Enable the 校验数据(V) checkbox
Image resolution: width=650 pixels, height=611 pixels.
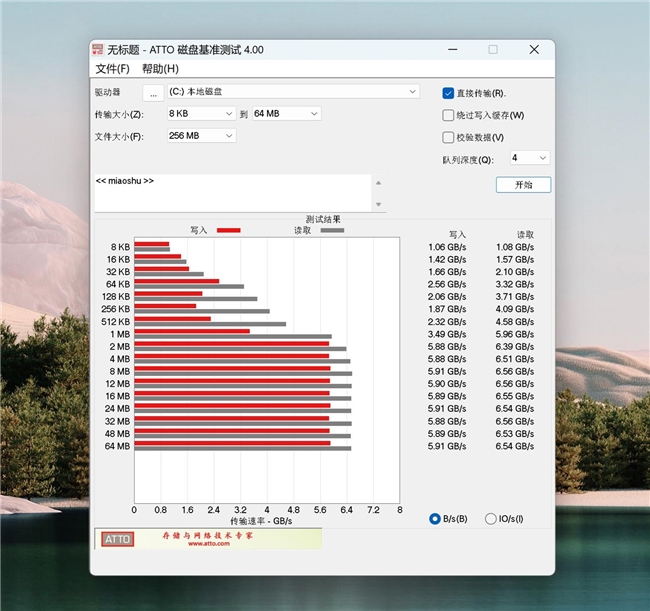[x=448, y=137]
